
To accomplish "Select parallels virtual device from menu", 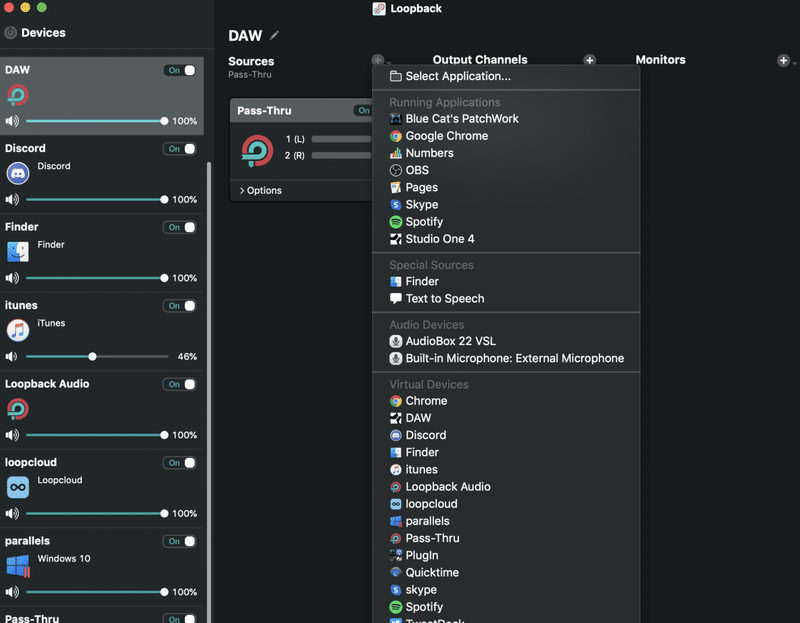I will [x=506, y=521].
